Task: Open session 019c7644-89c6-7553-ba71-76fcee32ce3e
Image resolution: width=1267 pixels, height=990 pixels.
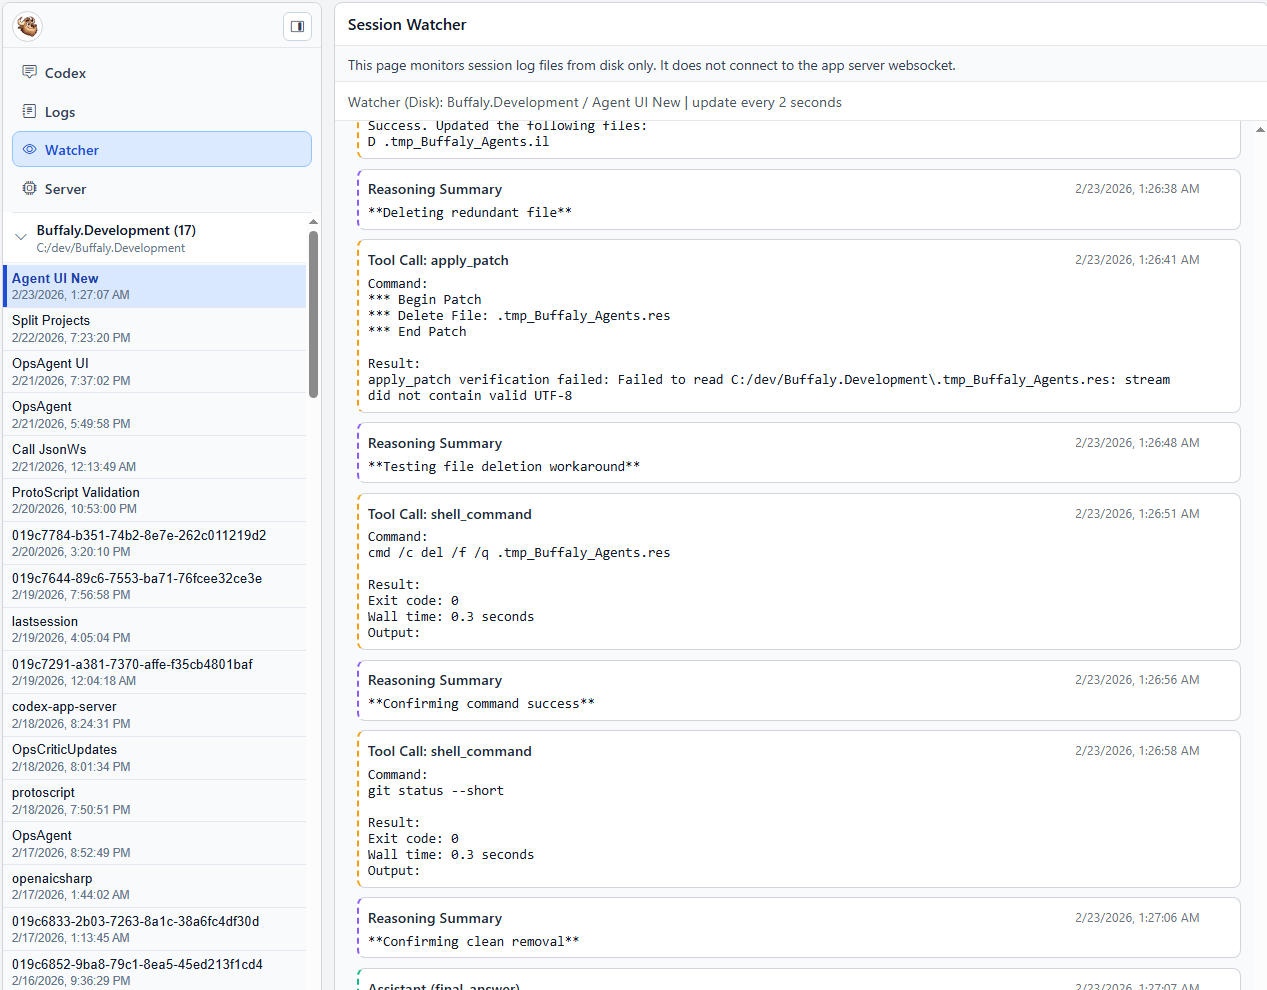Action: pos(155,587)
